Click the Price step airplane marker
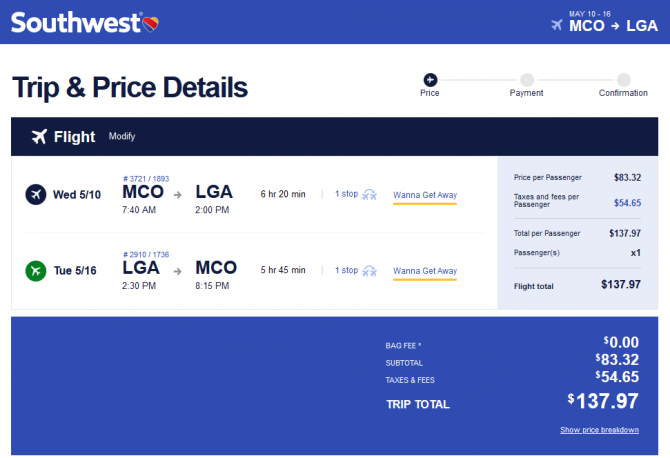Viewport: 670px width, 458px height. click(x=430, y=80)
